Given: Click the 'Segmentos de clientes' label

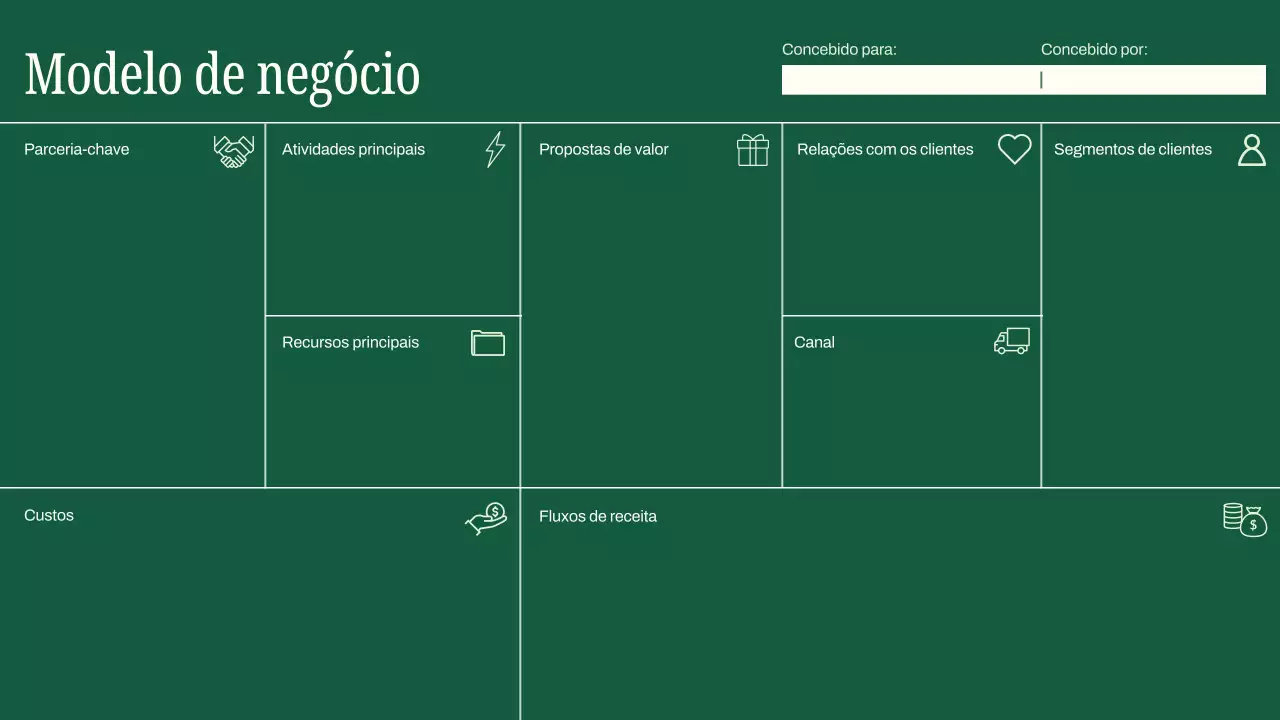Looking at the screenshot, I should pyautogui.click(x=1133, y=149).
